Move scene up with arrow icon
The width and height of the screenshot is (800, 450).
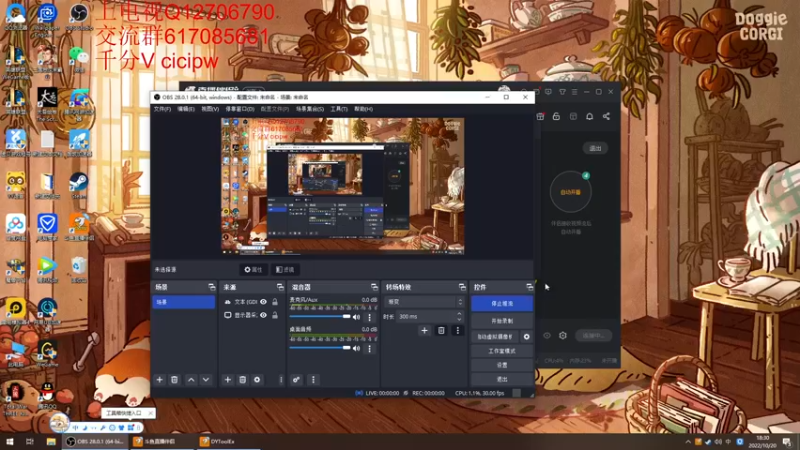(x=191, y=380)
